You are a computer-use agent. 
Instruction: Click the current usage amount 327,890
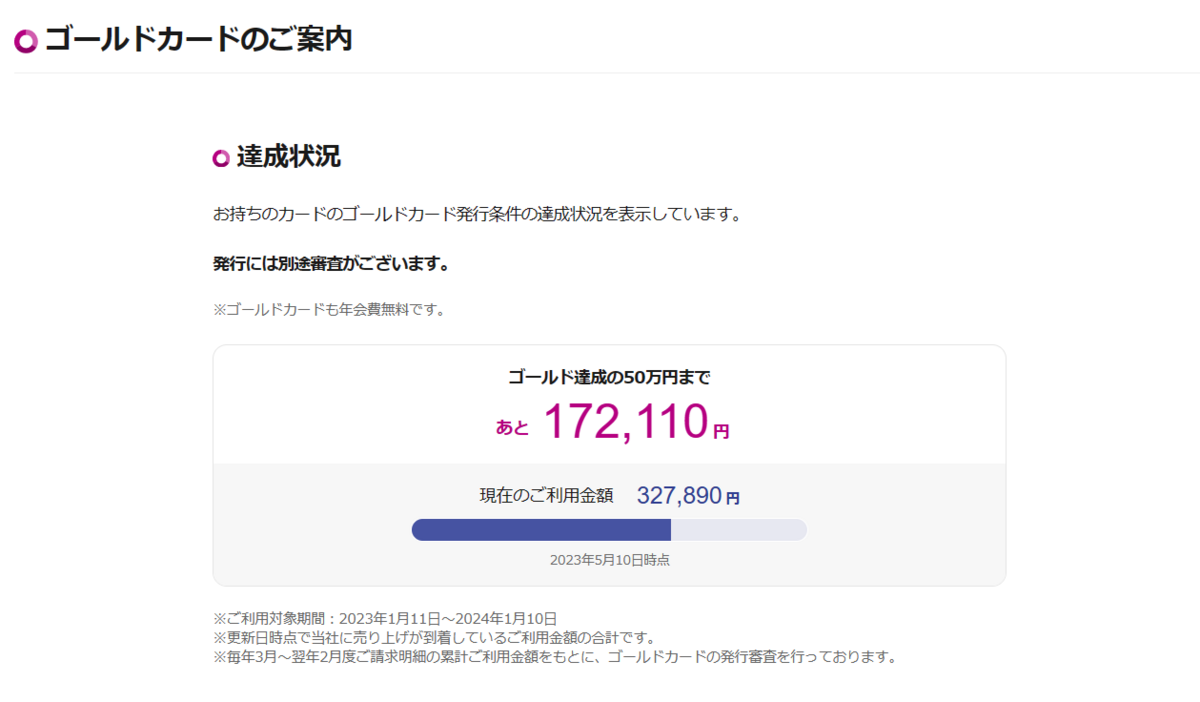[x=679, y=496]
